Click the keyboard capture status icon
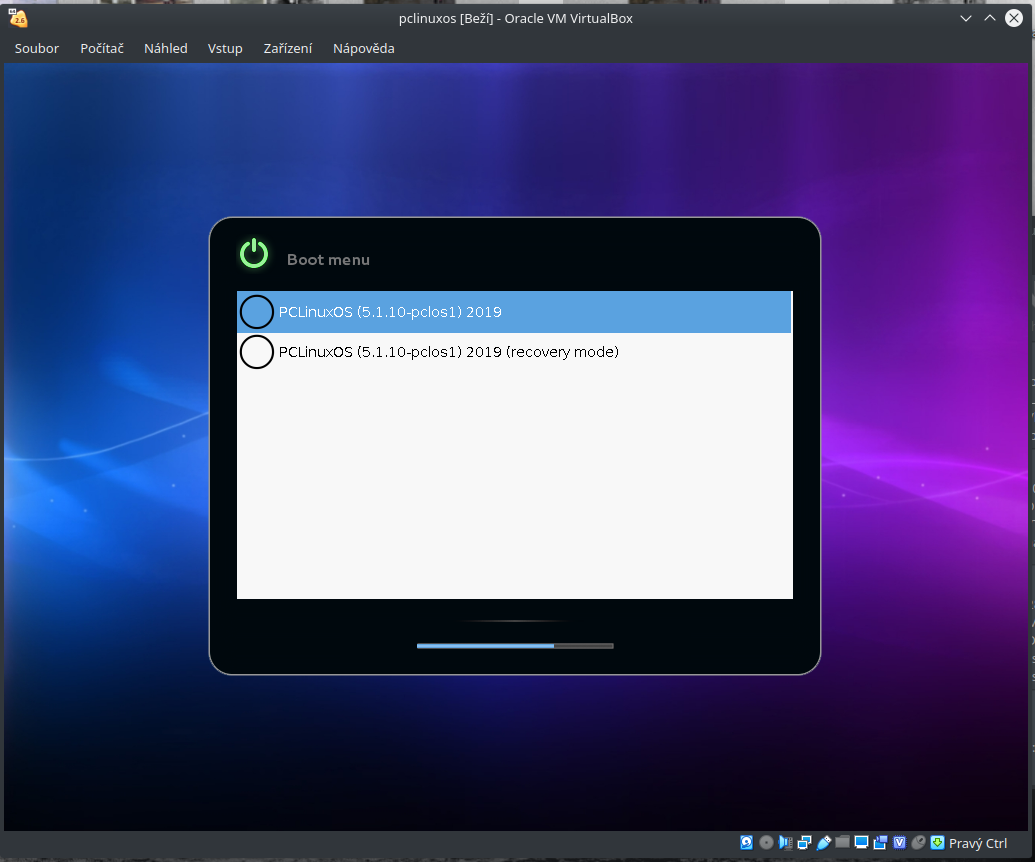Image resolution: width=1035 pixels, height=862 pixels. (938, 843)
